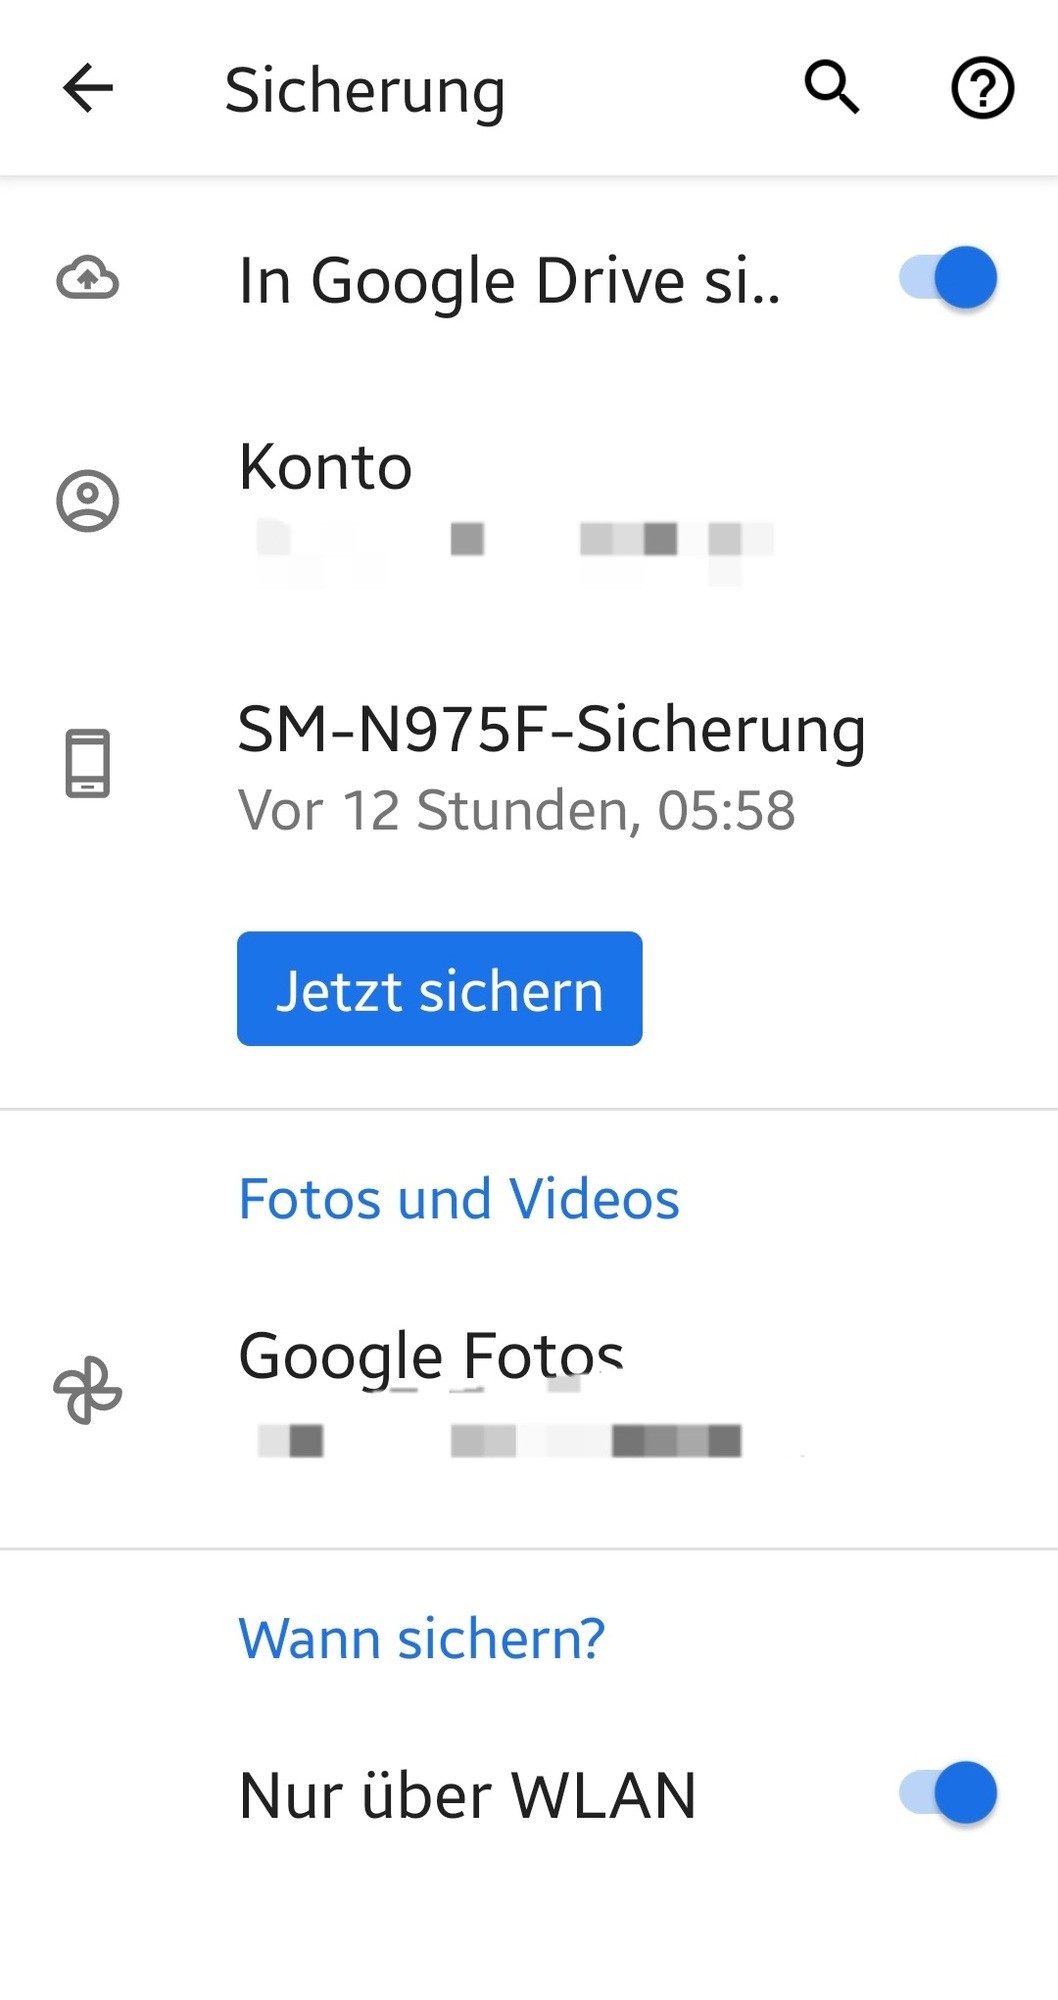Toggle the Nur über WLAN switch
Screen dimensions: 1058x2000
point(948,1793)
